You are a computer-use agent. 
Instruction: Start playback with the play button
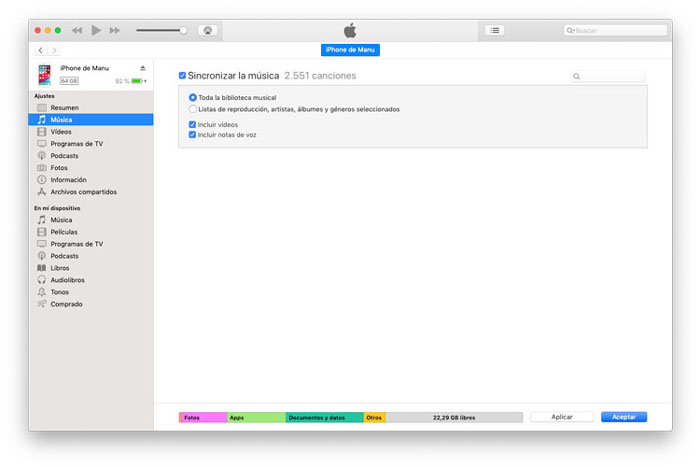click(x=96, y=30)
